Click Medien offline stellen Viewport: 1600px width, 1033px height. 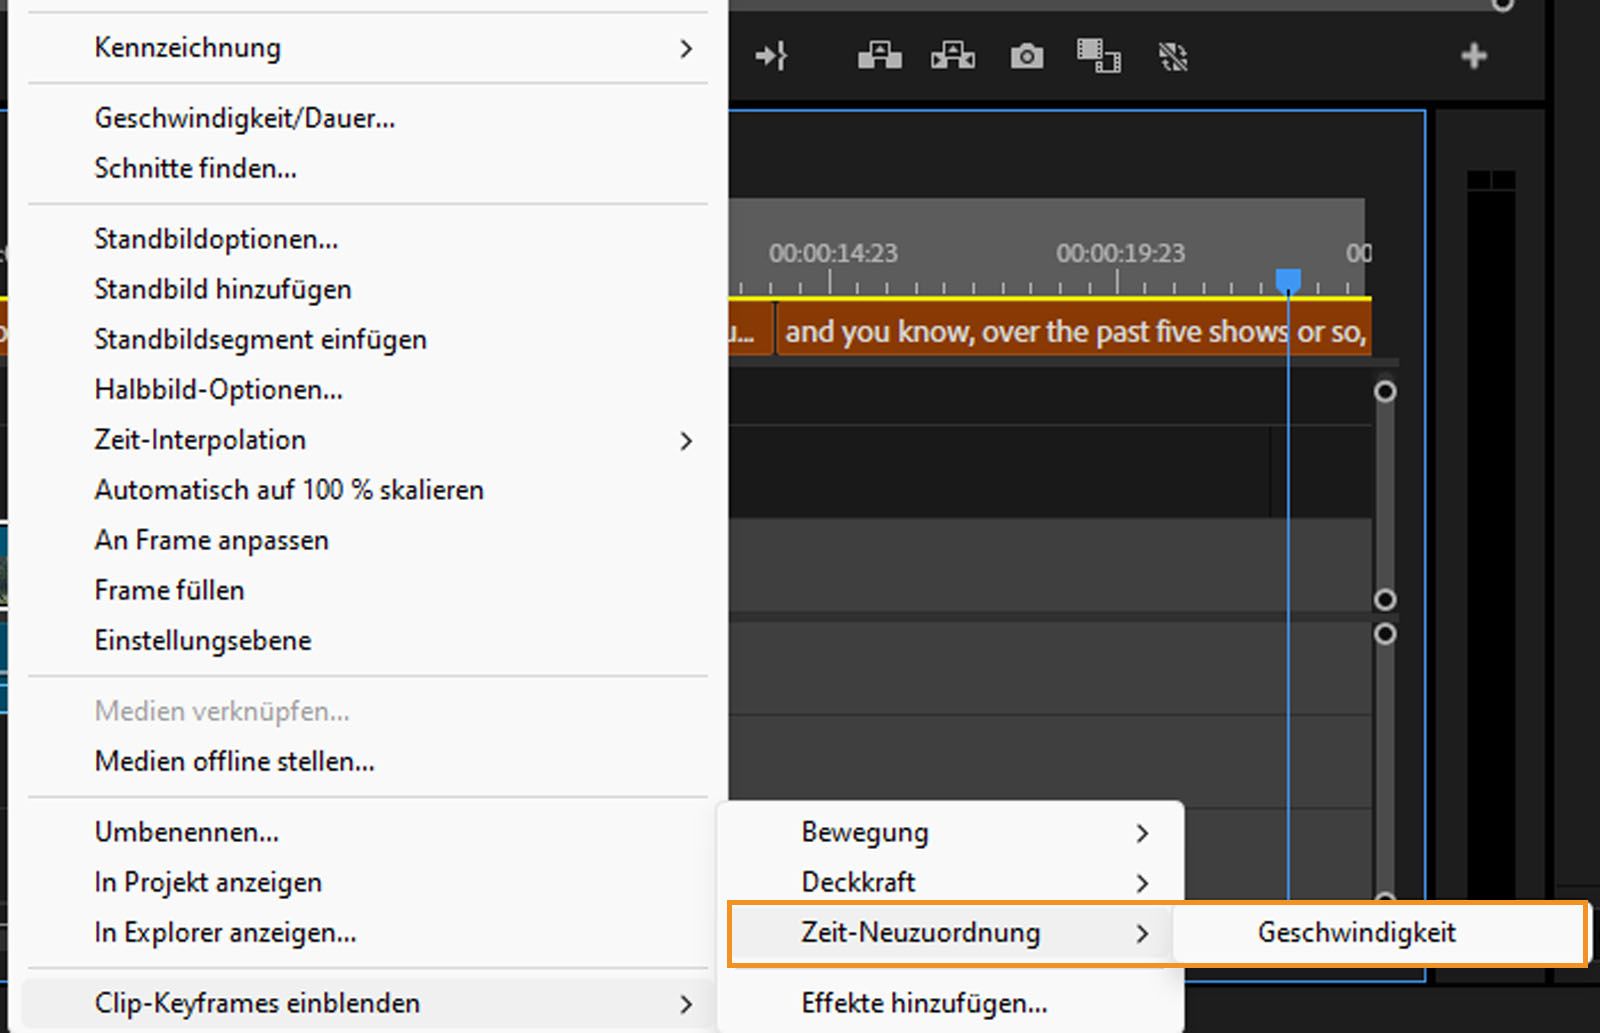[x=234, y=761]
